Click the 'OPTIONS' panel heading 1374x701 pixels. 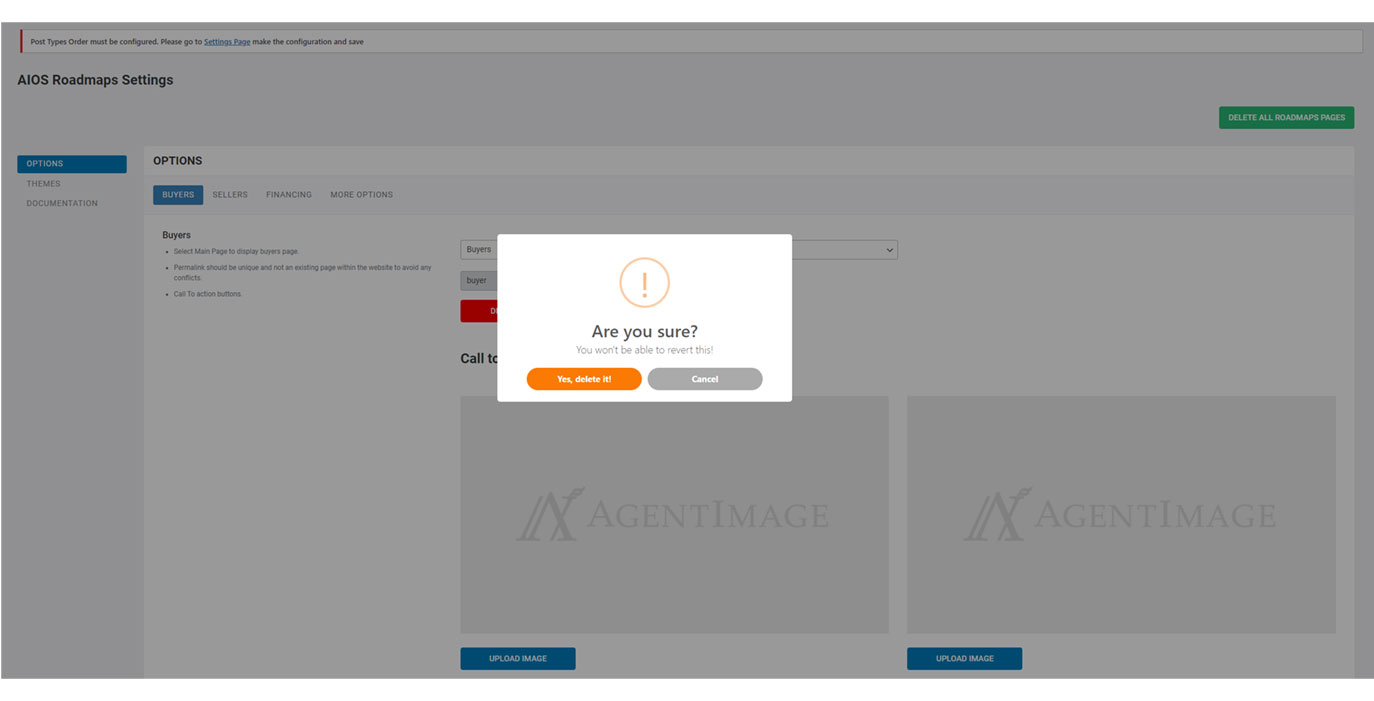tap(178, 161)
